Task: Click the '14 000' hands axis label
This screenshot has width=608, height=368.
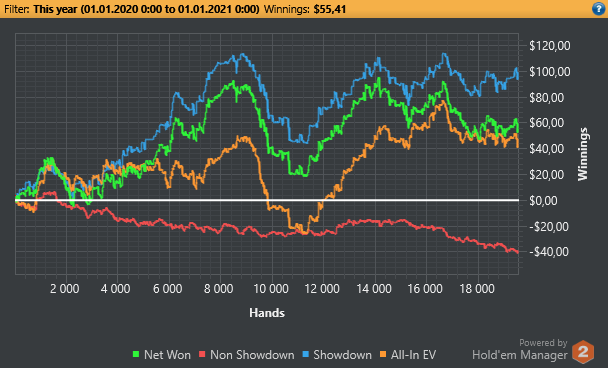Action: [x=374, y=289]
